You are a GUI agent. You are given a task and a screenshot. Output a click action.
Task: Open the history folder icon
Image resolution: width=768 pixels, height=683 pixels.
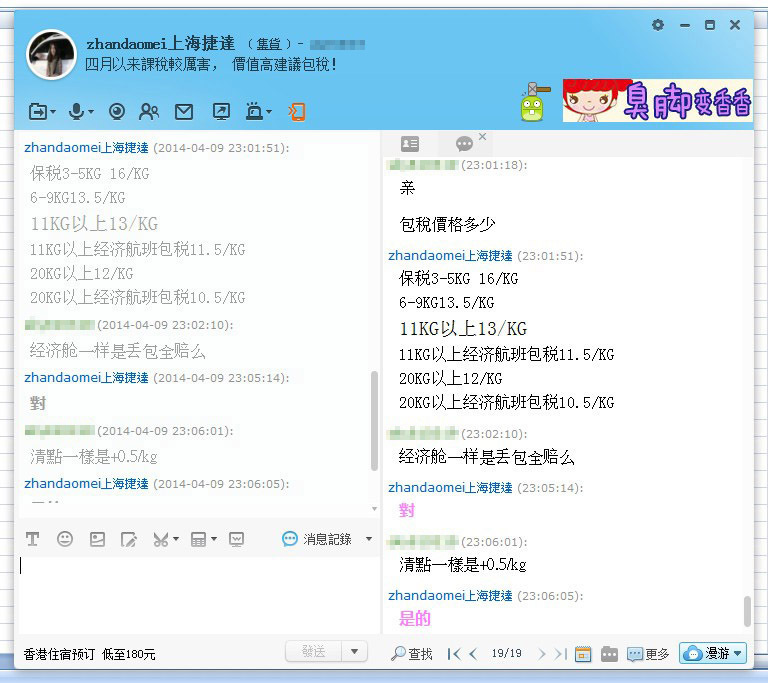pos(609,654)
